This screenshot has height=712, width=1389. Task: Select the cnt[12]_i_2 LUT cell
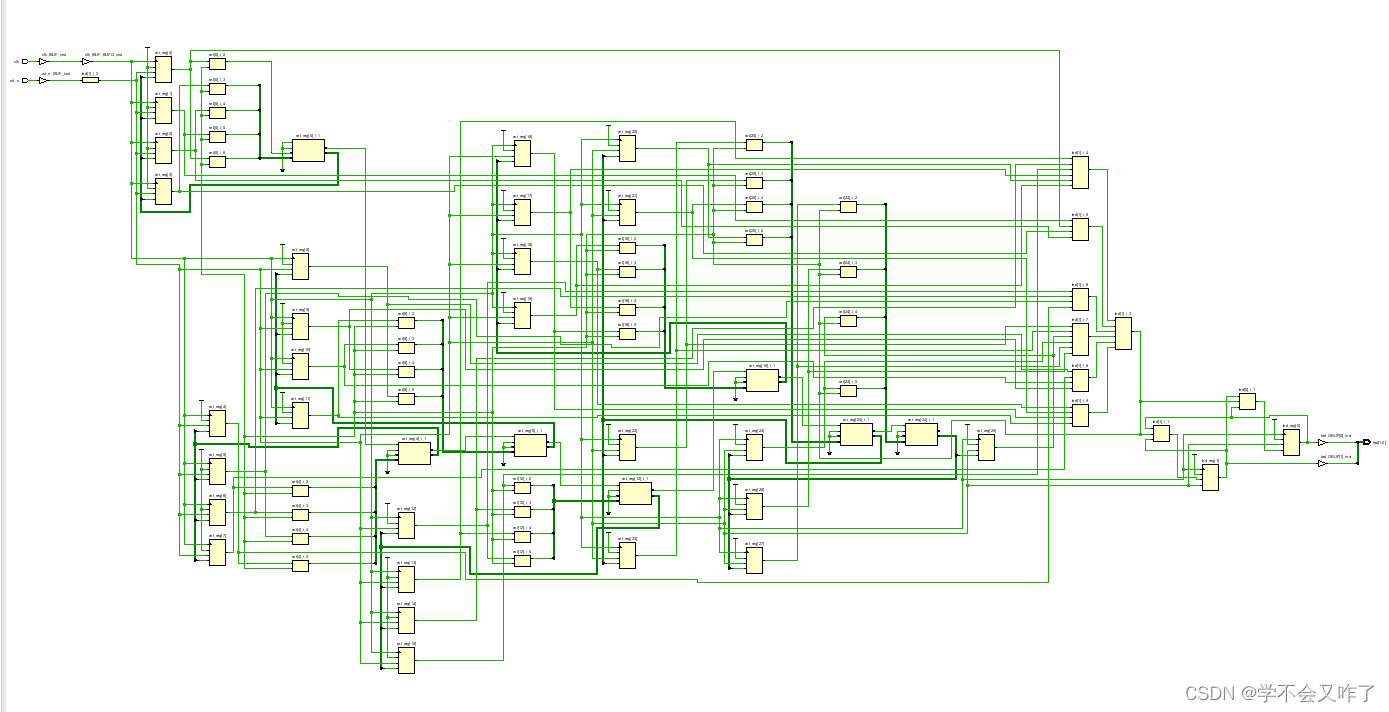tap(522, 488)
